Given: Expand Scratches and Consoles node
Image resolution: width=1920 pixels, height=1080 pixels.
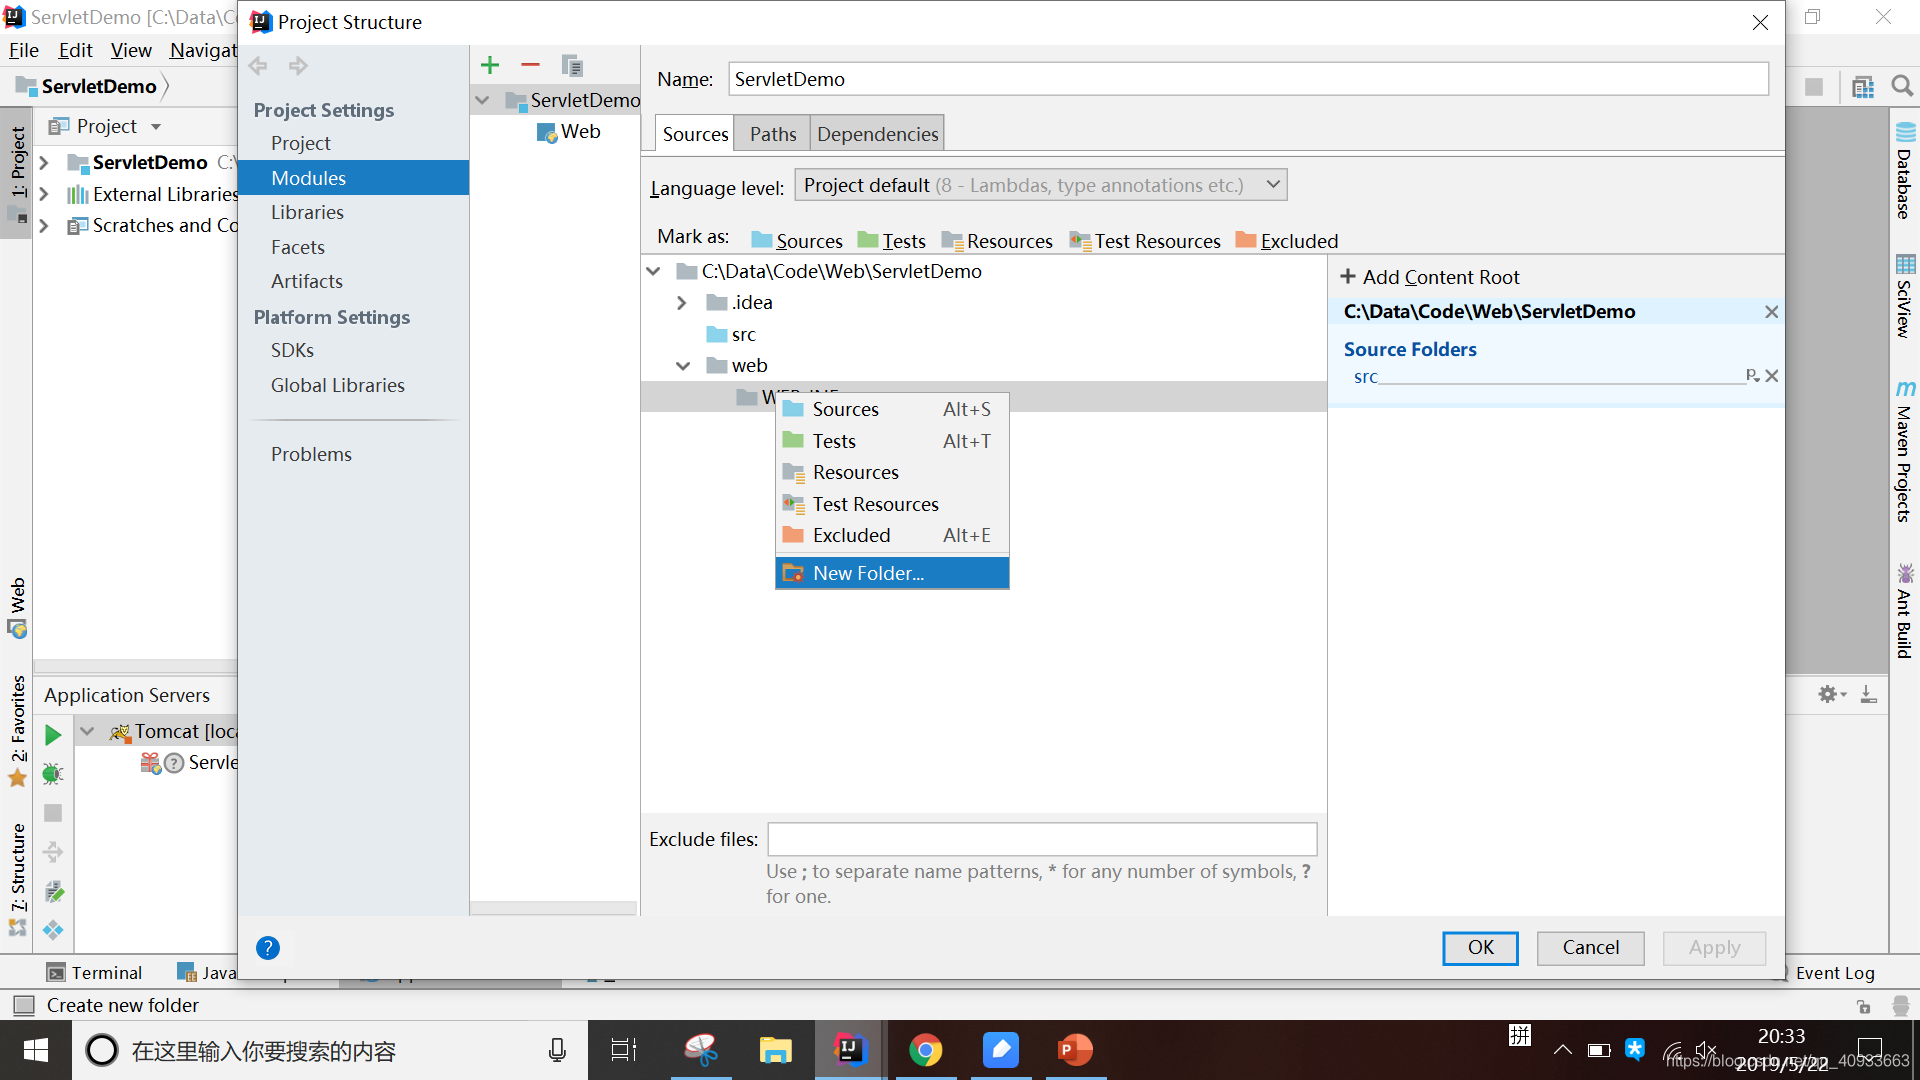Looking at the screenshot, I should (x=44, y=226).
